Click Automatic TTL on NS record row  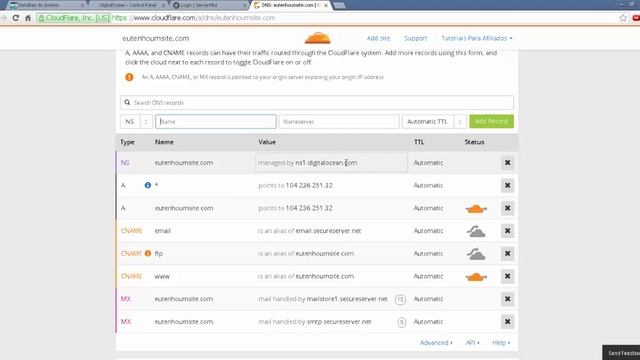tap(428, 163)
